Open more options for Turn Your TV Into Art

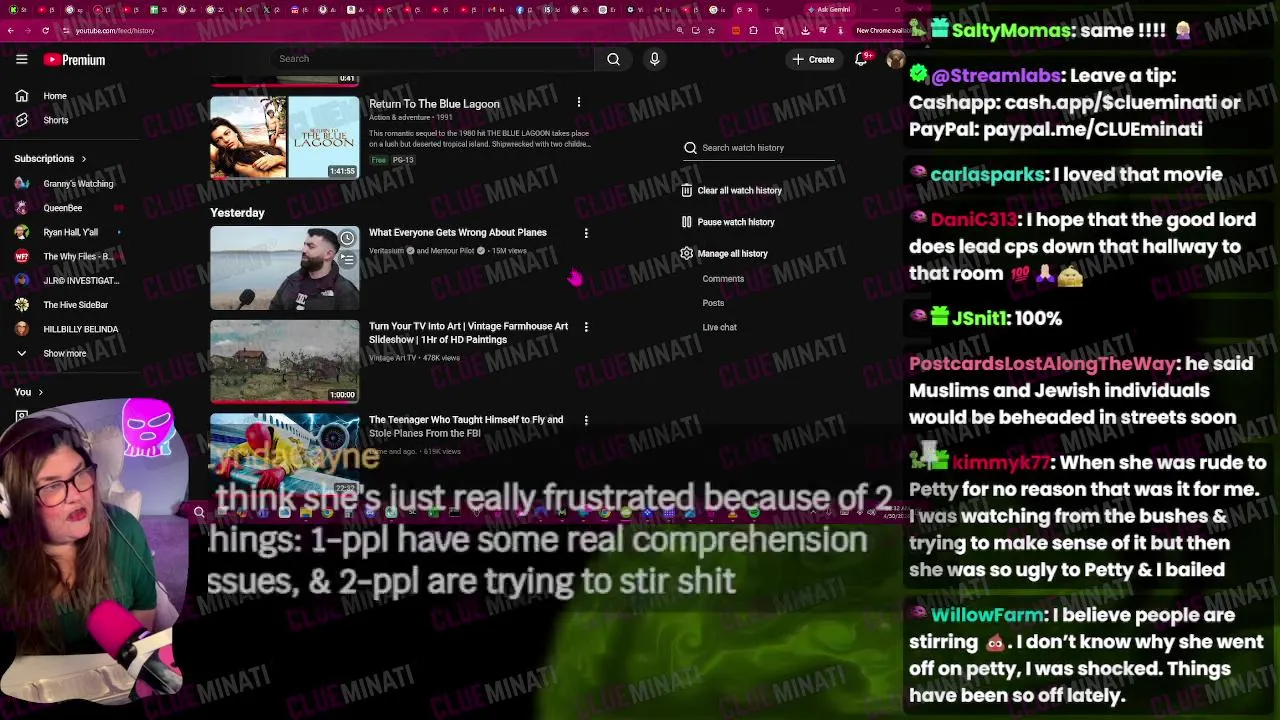(x=586, y=327)
